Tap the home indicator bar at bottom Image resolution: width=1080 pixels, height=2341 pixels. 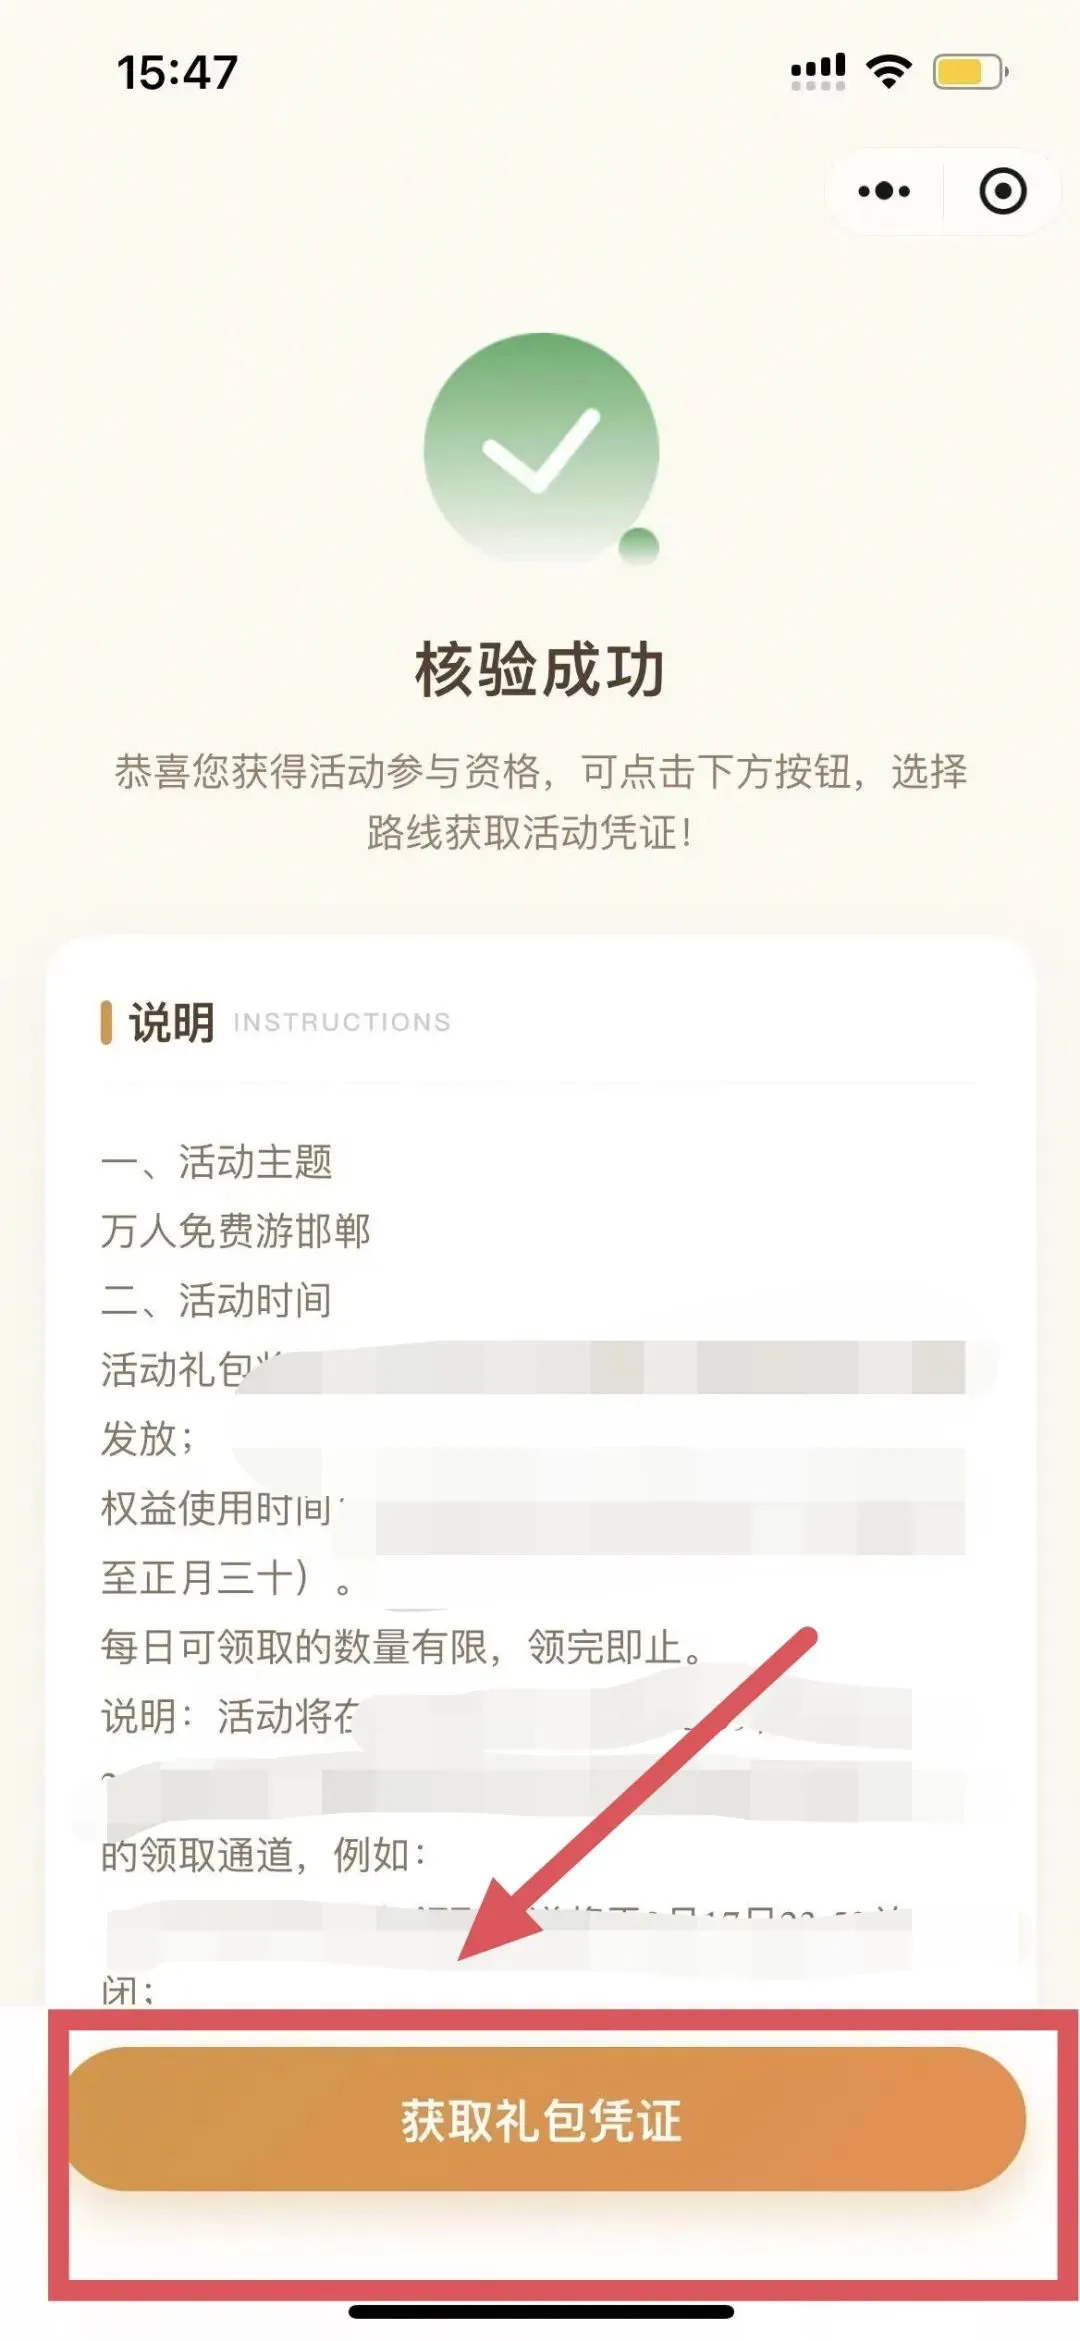(541, 2311)
